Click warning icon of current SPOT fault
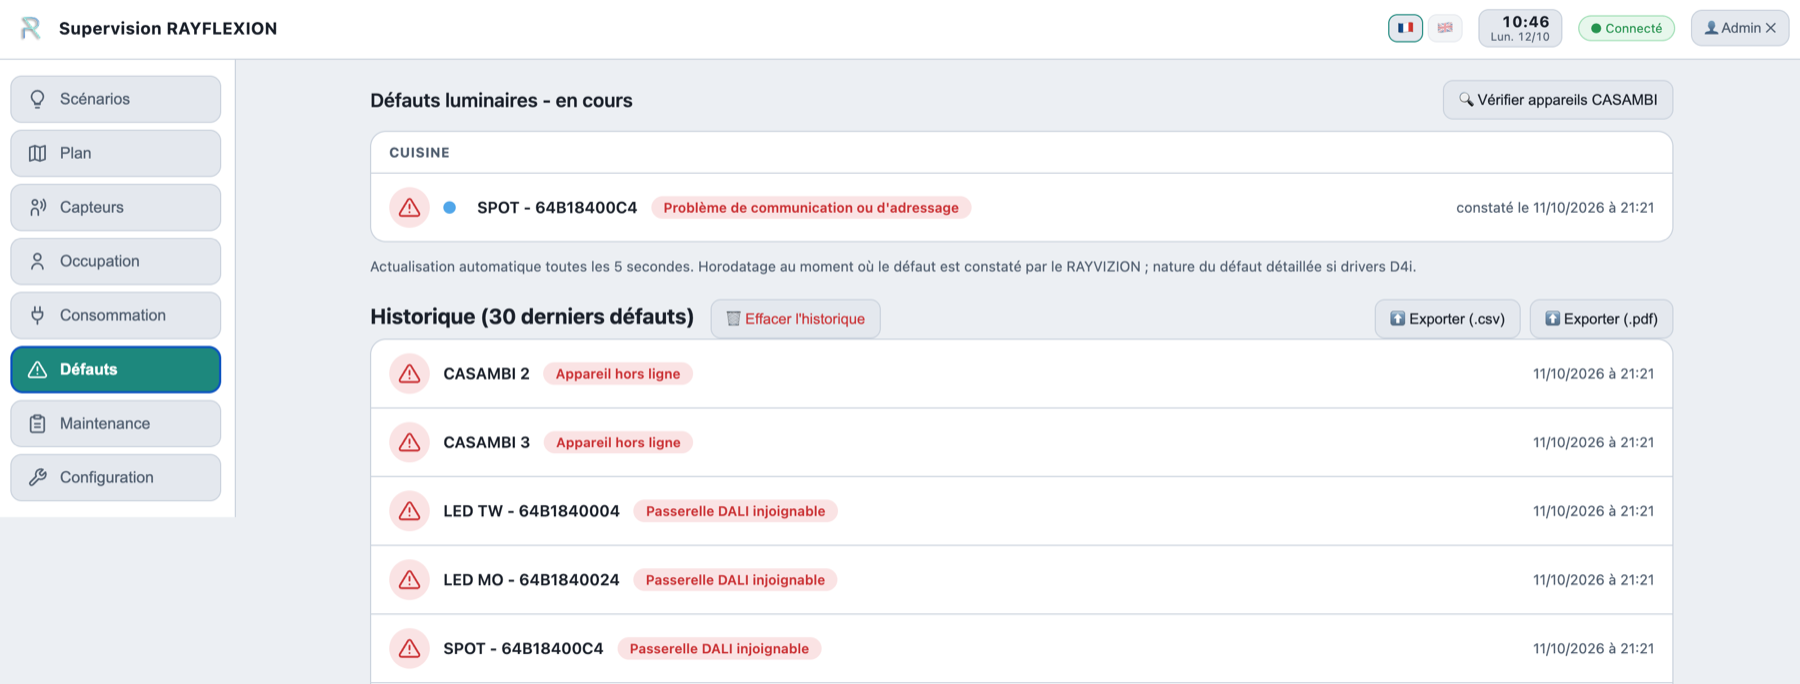1800x684 pixels. pyautogui.click(x=409, y=208)
